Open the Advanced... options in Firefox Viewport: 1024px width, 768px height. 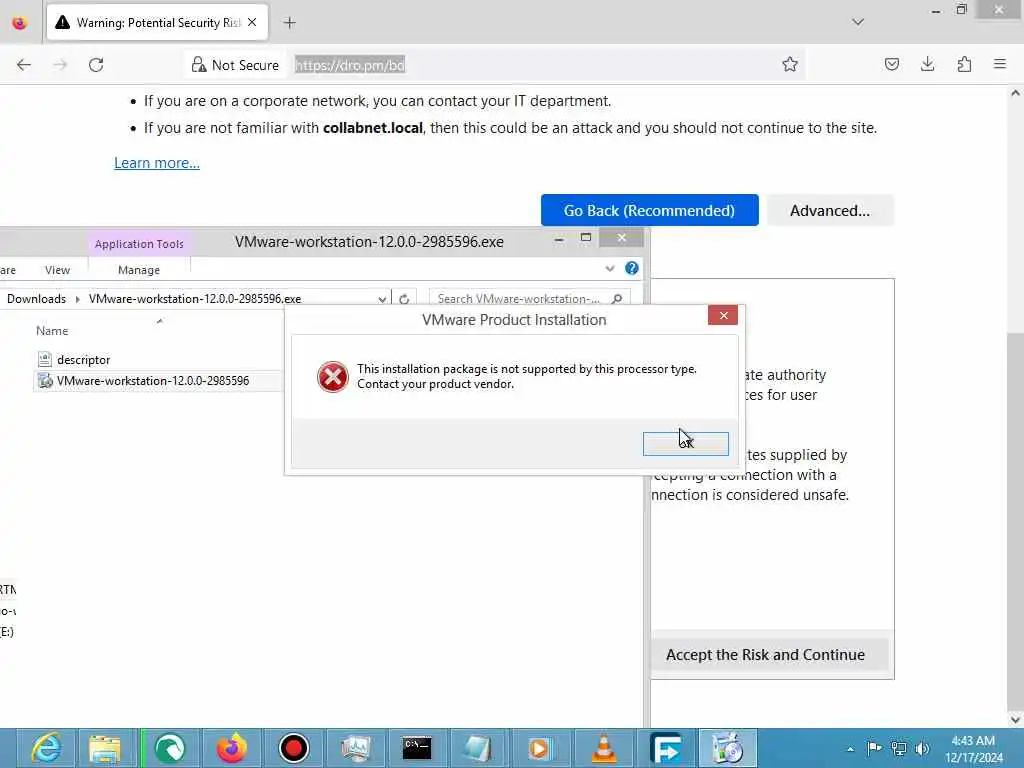pos(829,210)
